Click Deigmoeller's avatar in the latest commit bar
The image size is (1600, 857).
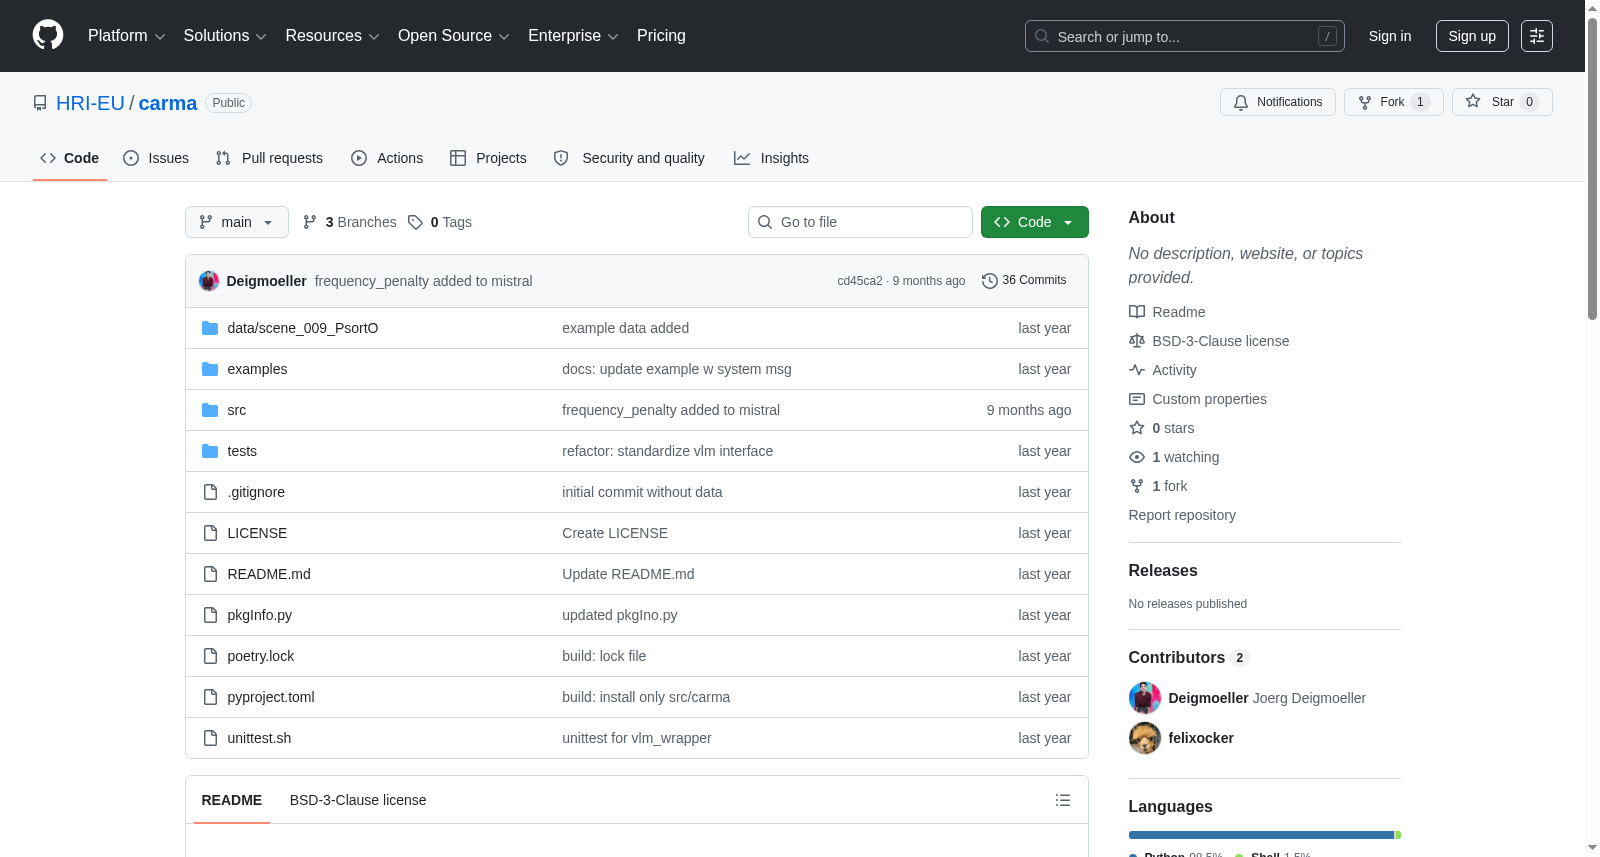209,281
